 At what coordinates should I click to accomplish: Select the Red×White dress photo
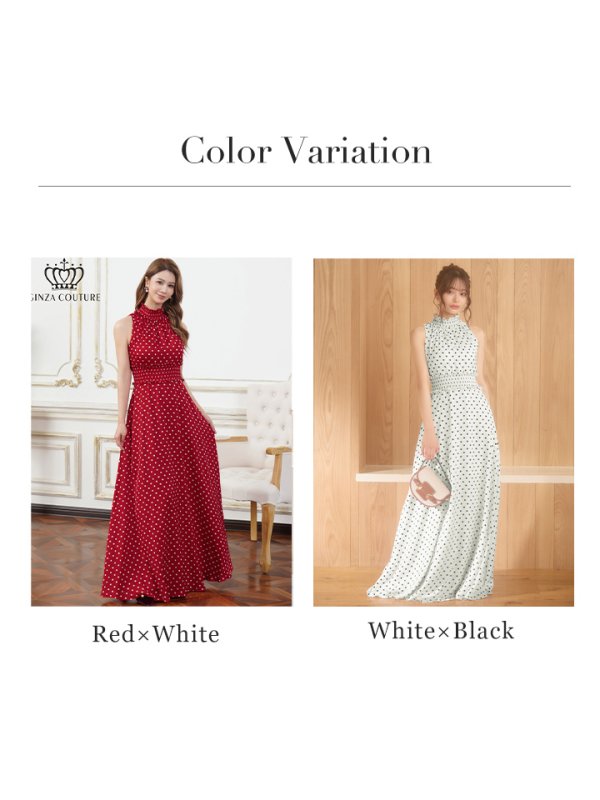click(x=161, y=432)
